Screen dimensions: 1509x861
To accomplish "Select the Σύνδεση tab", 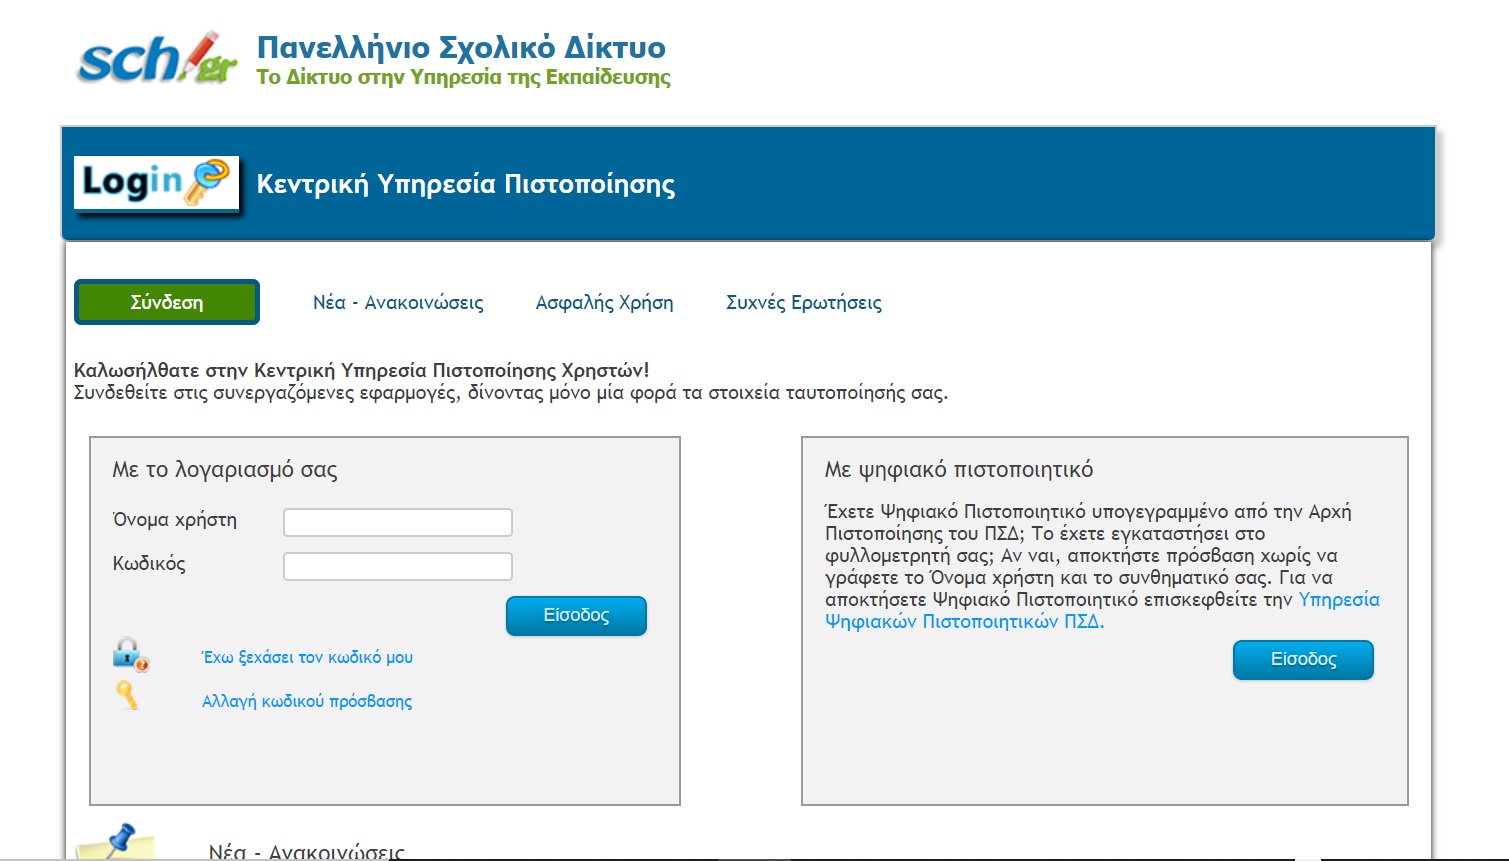I will [167, 302].
